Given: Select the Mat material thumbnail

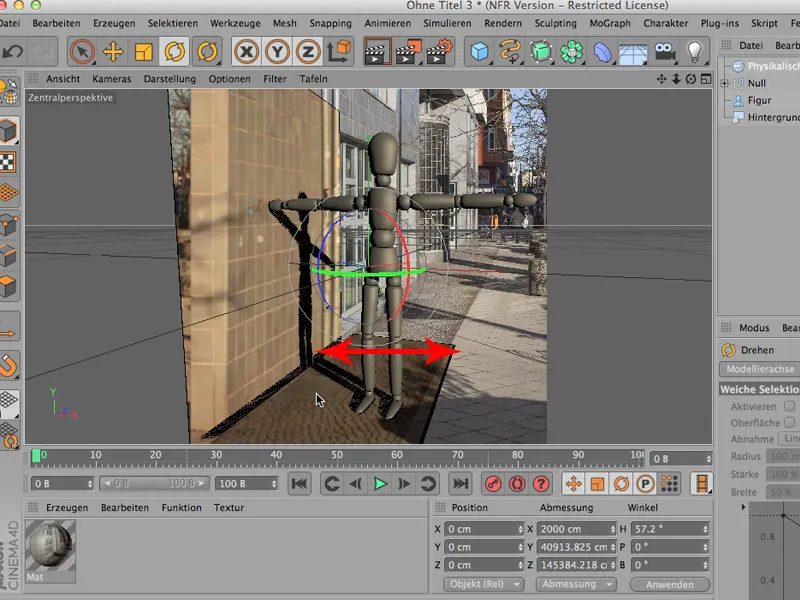Looking at the screenshot, I should pos(50,546).
